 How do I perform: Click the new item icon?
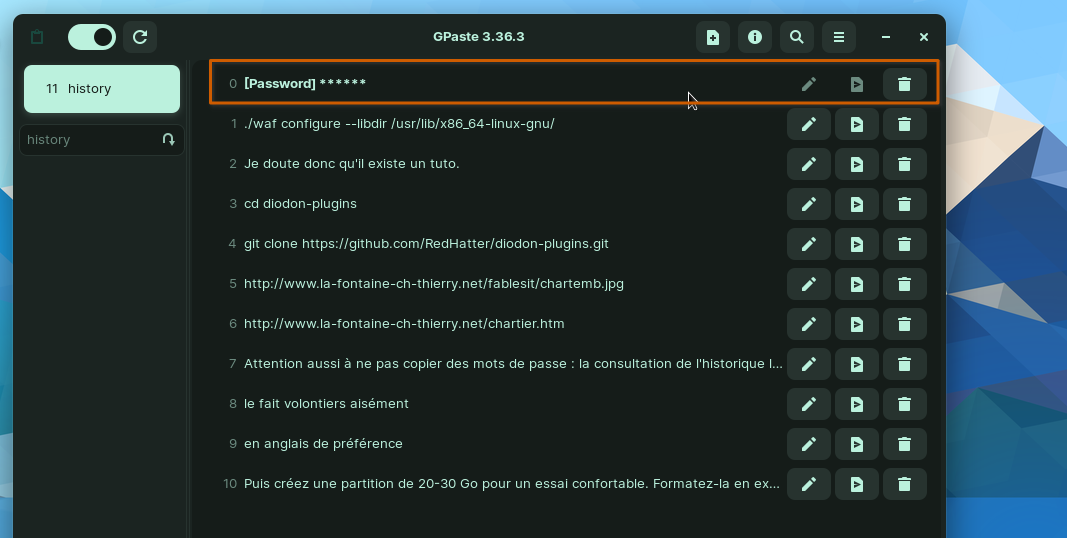(x=713, y=37)
